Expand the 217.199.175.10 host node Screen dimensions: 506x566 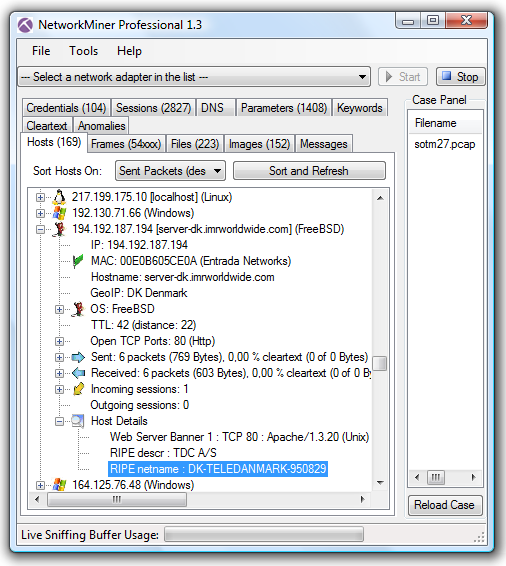click(40, 197)
